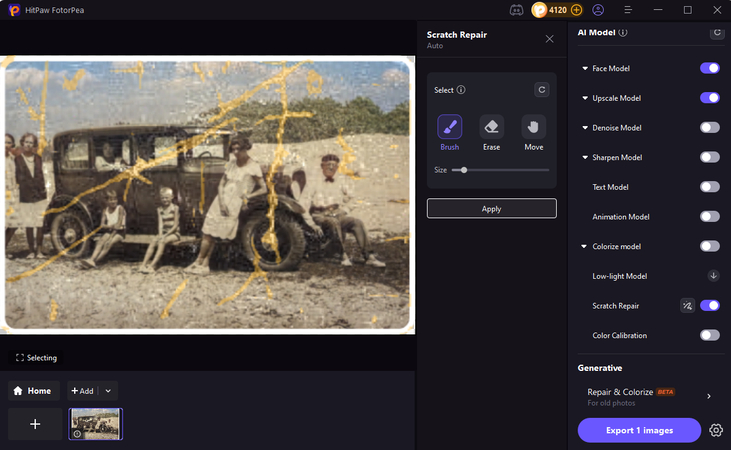The height and width of the screenshot is (450, 731).
Task: Select the vintage car photo thumbnail
Action: pos(96,424)
